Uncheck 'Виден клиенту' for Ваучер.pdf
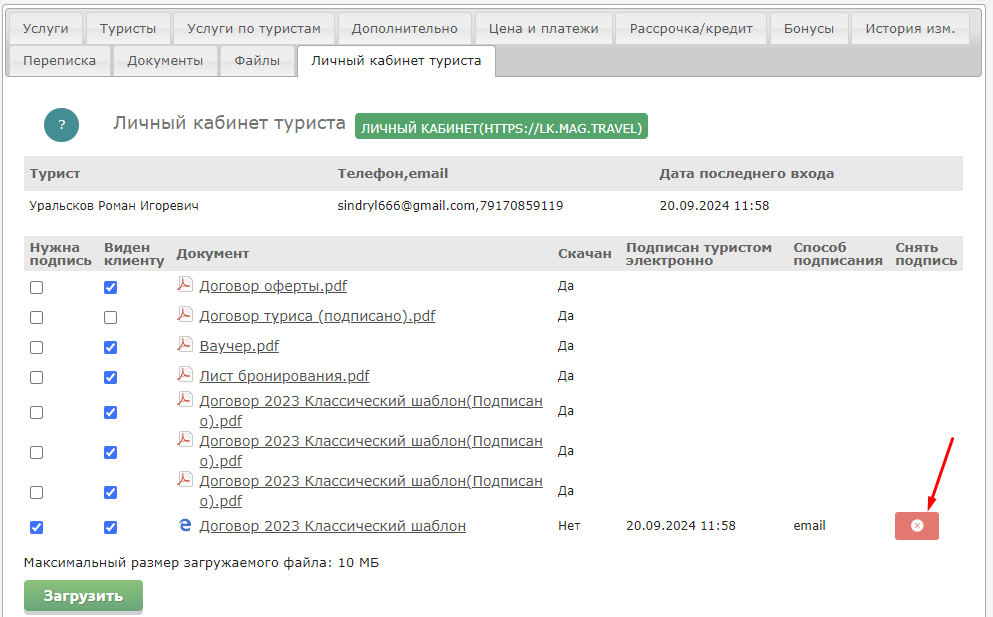993x617 pixels. click(x=110, y=347)
